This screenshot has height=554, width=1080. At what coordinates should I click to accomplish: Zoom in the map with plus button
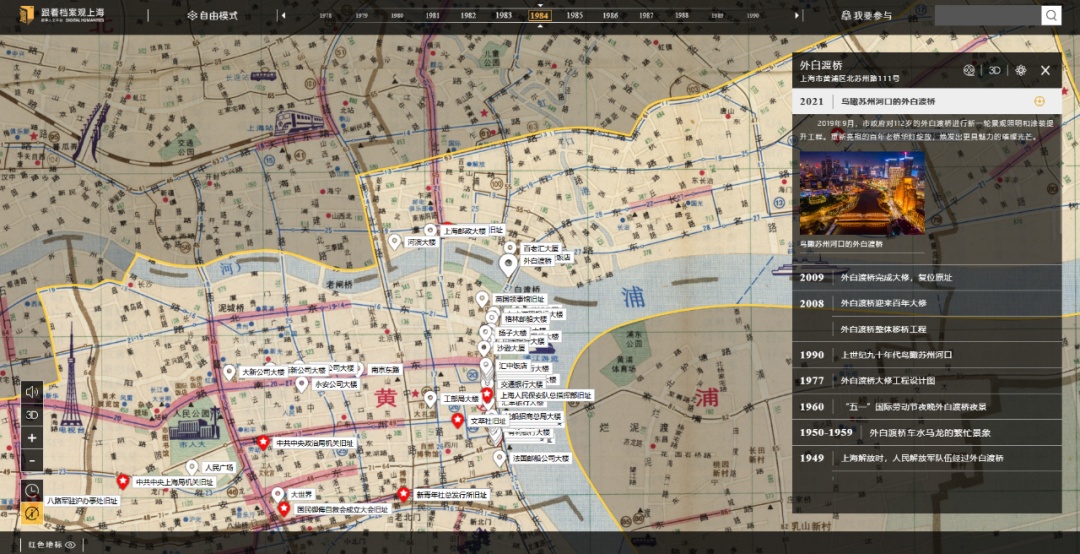point(32,438)
